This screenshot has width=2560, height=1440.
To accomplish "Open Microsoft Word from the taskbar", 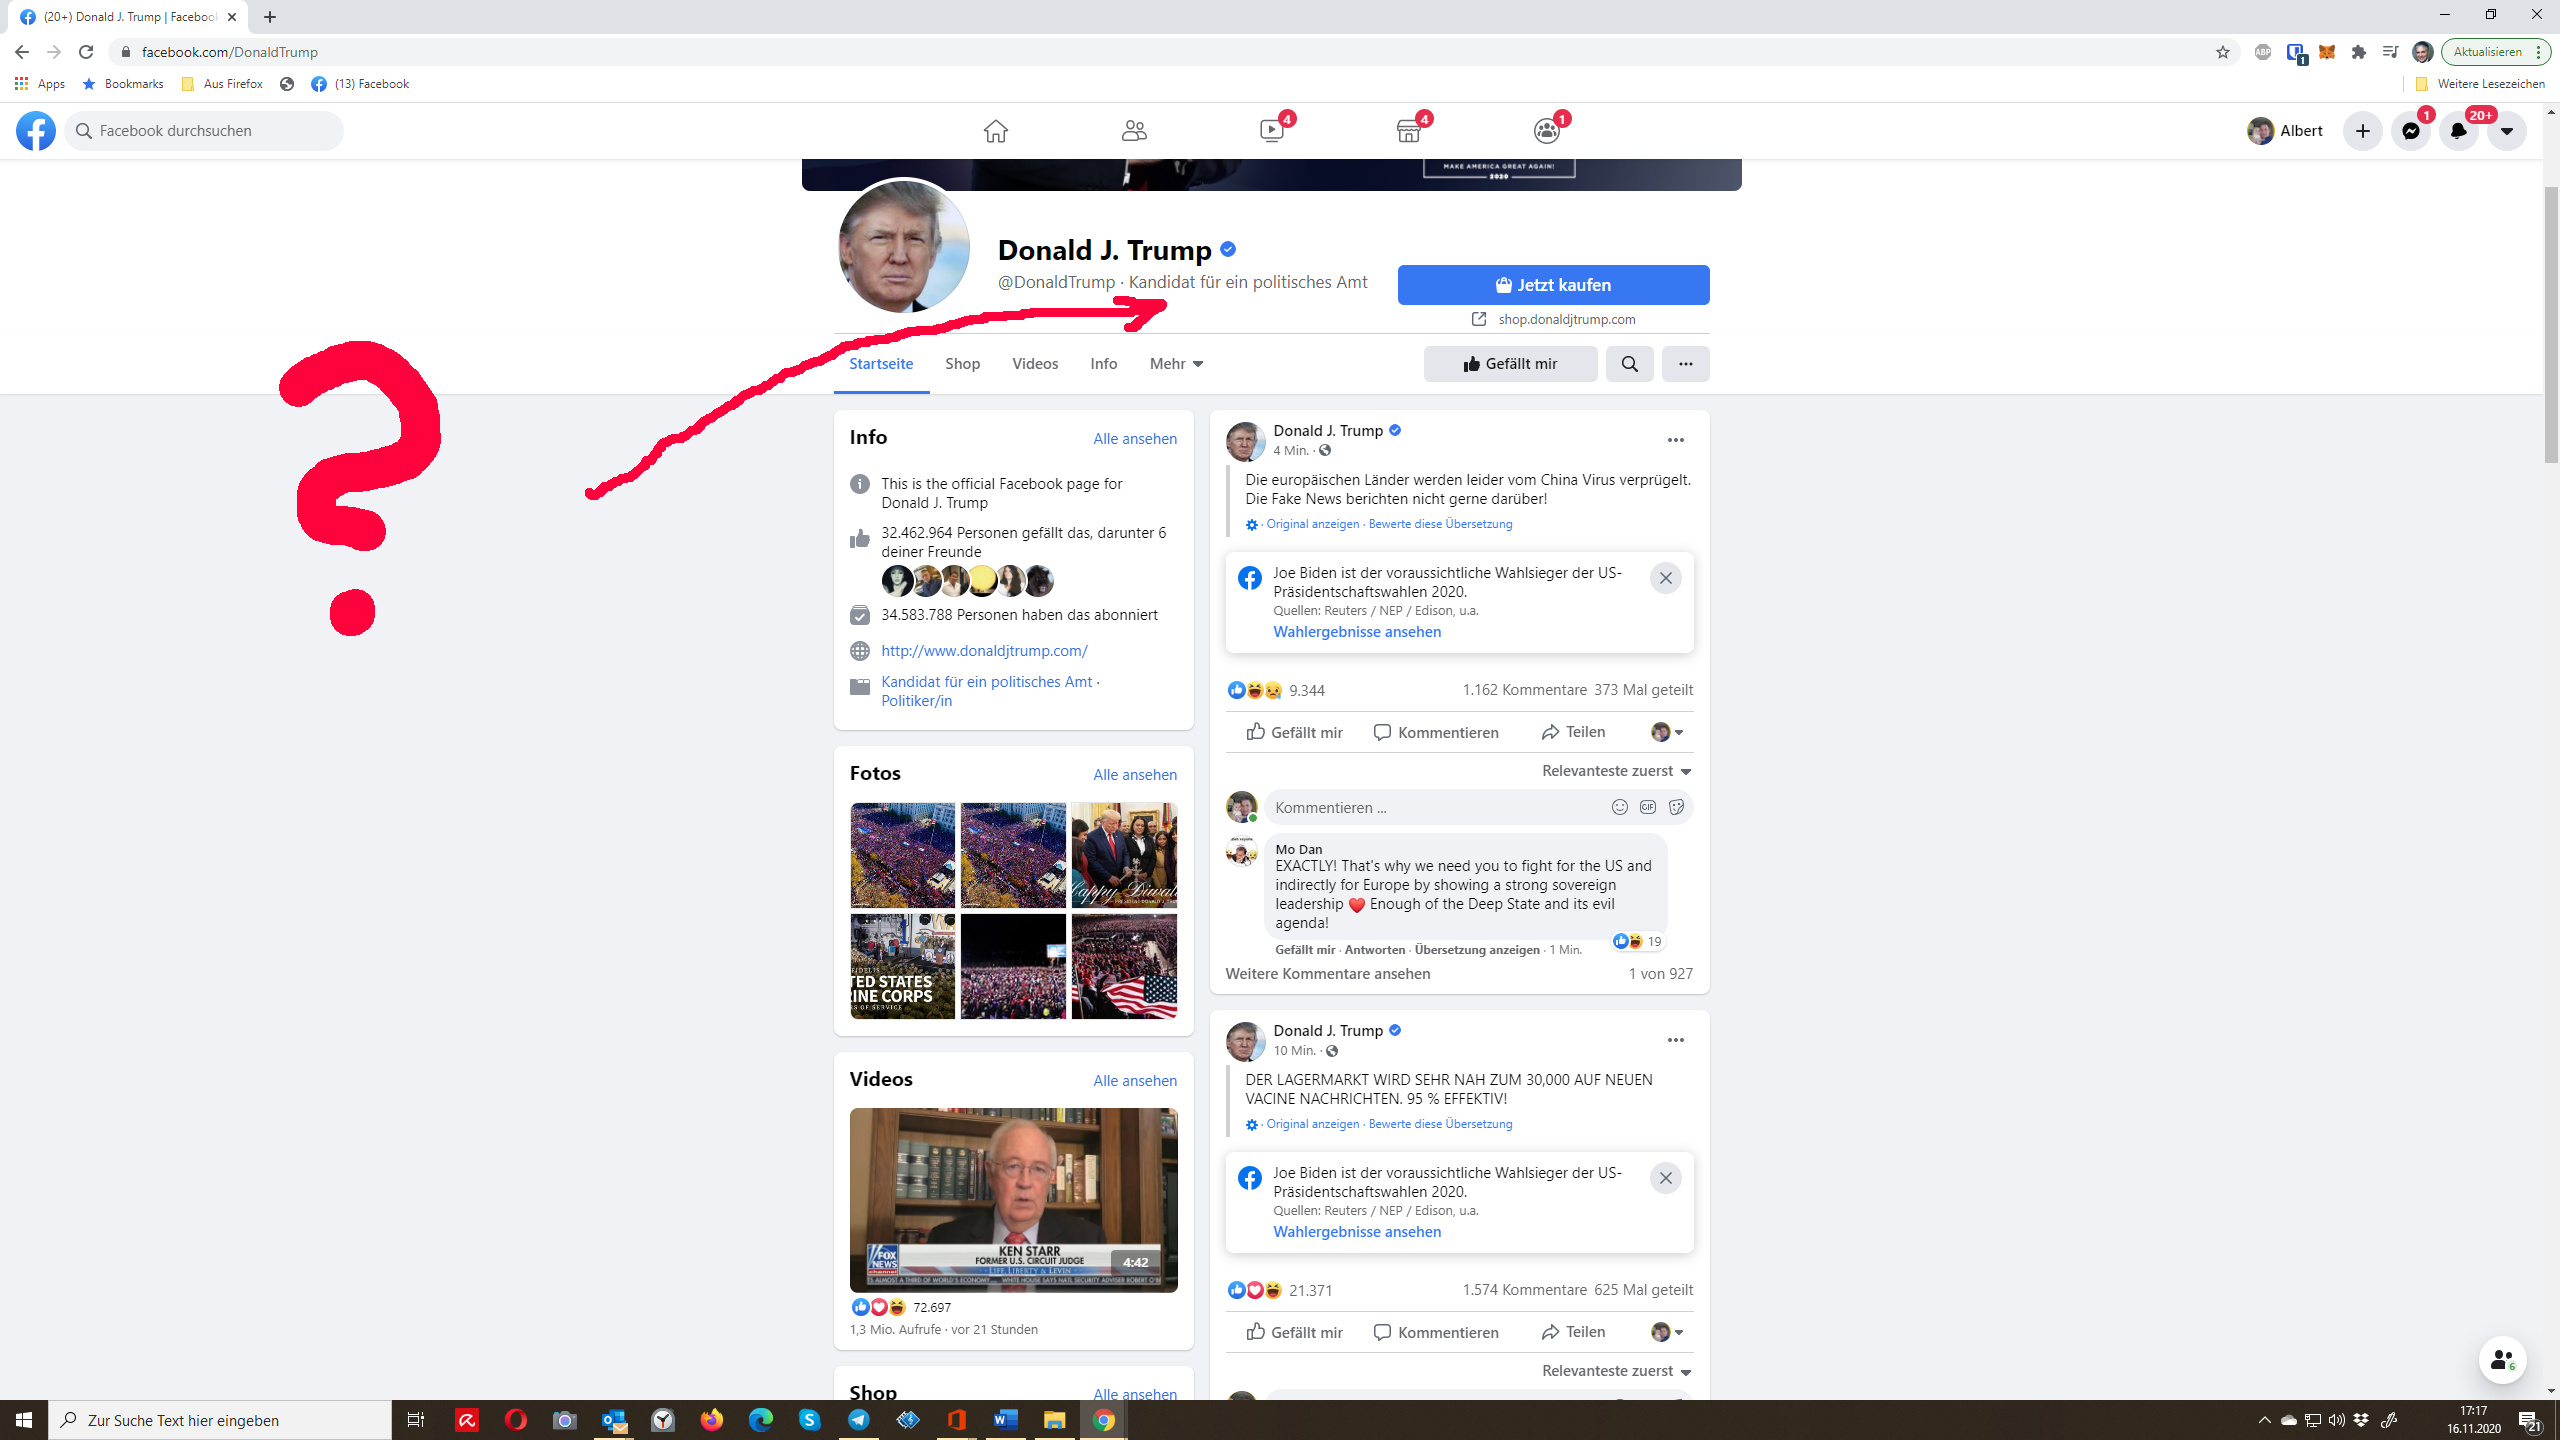I will coord(1006,1420).
